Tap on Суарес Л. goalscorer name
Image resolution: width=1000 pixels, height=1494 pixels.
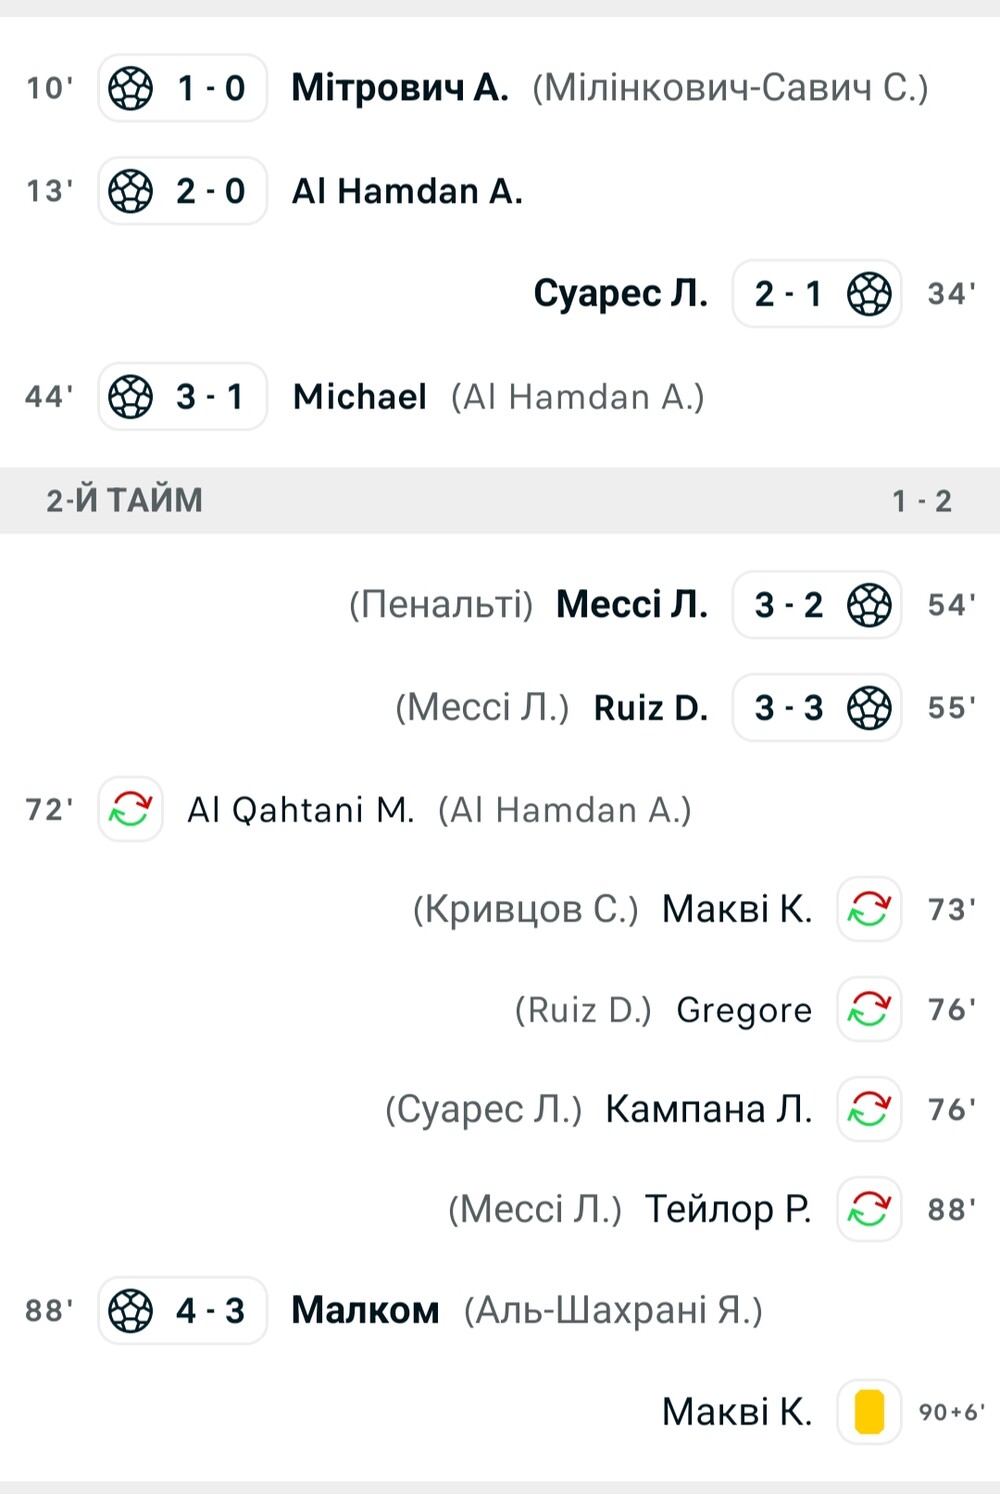[620, 294]
